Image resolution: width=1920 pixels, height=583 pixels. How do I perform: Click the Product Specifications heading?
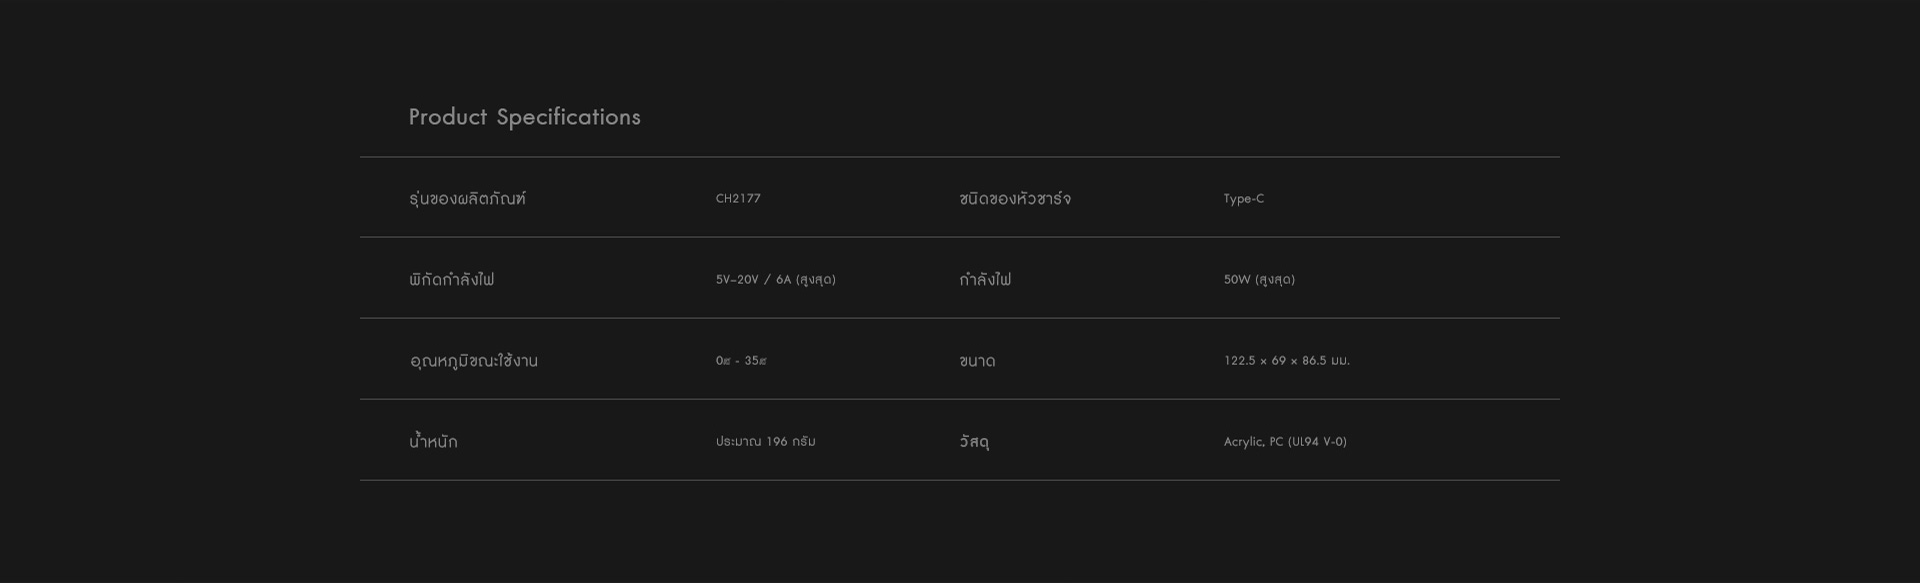click(x=524, y=117)
